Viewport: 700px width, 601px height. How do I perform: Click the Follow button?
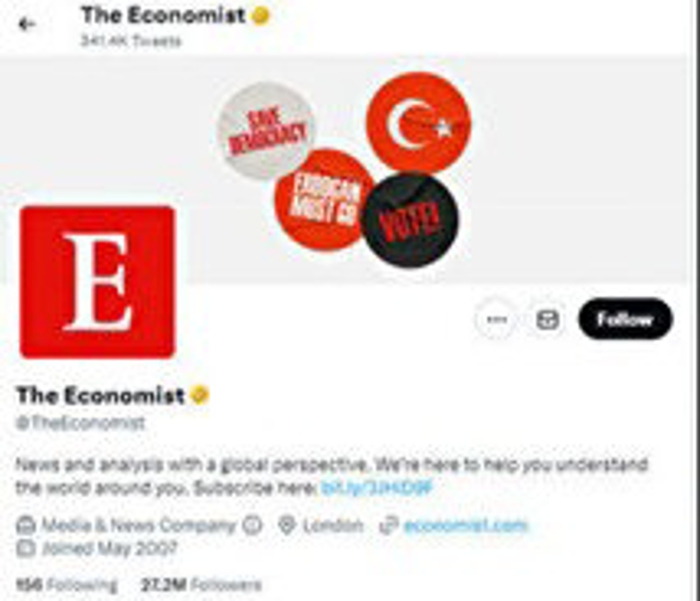(625, 319)
